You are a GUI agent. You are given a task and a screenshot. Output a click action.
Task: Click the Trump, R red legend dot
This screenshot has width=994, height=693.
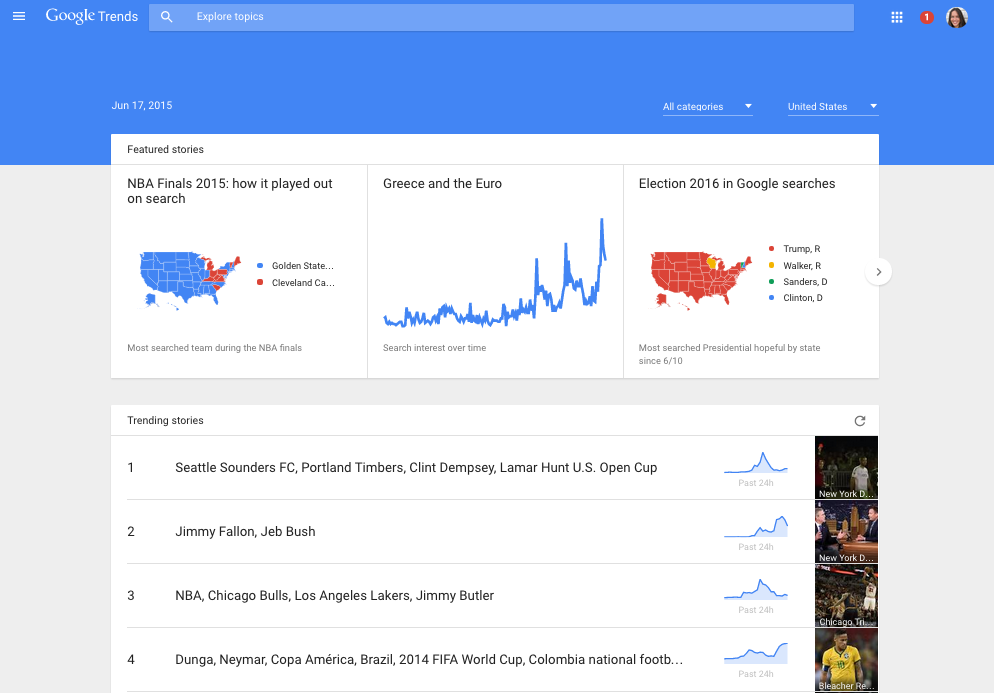771,249
